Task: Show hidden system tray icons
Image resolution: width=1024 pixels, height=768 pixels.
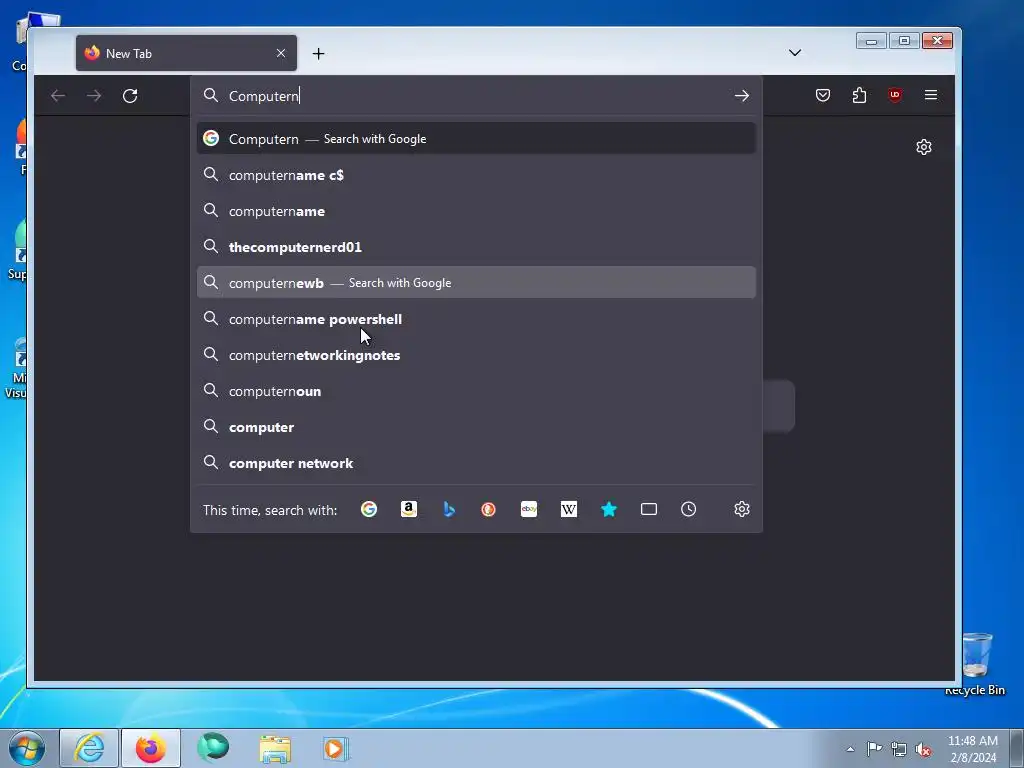Action: (x=850, y=749)
